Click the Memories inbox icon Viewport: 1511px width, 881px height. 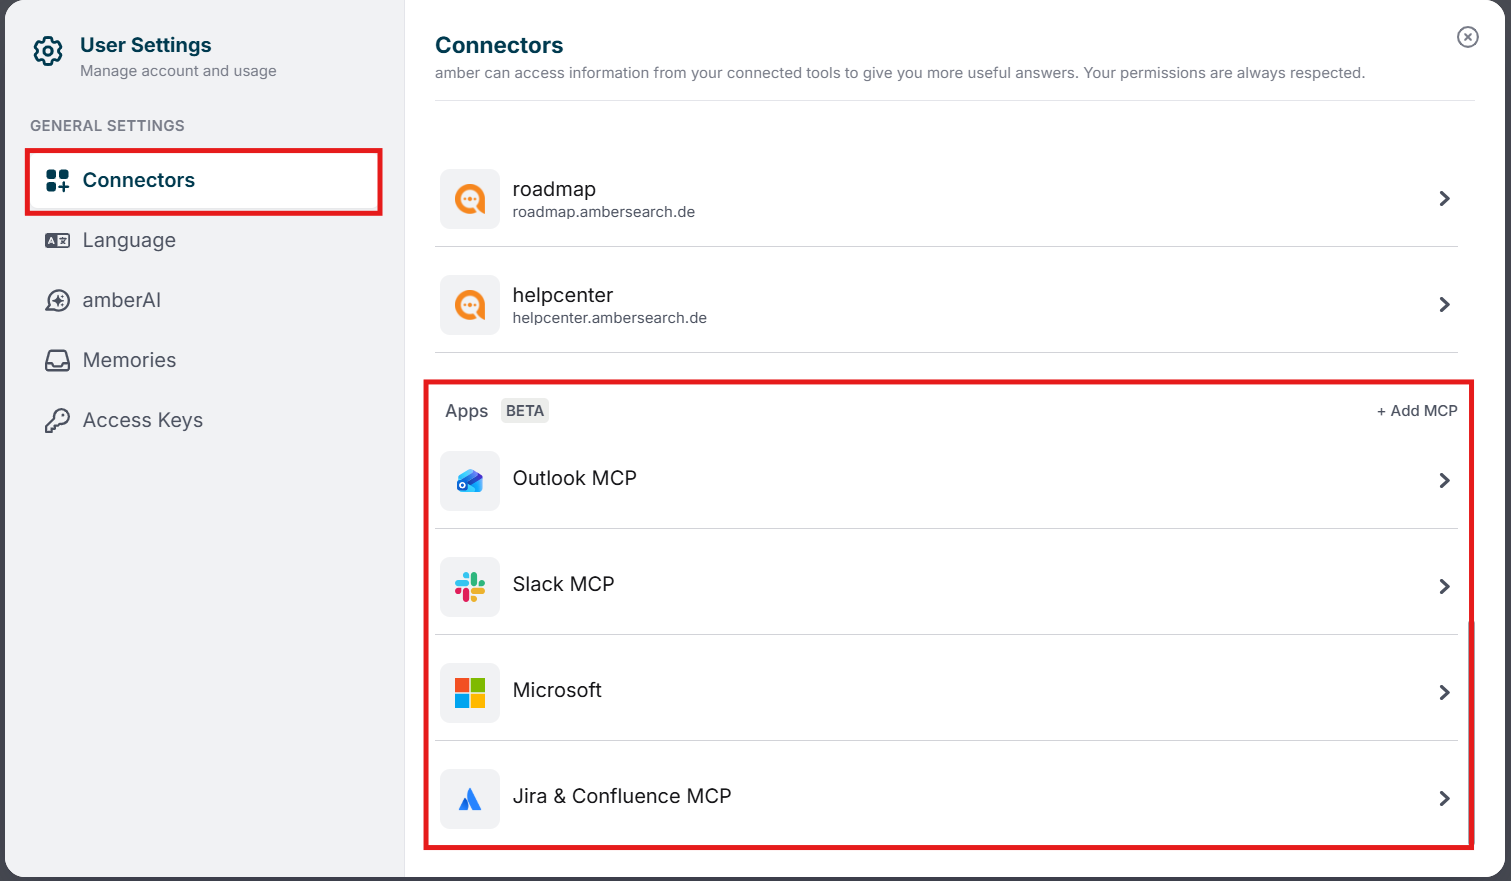click(58, 360)
